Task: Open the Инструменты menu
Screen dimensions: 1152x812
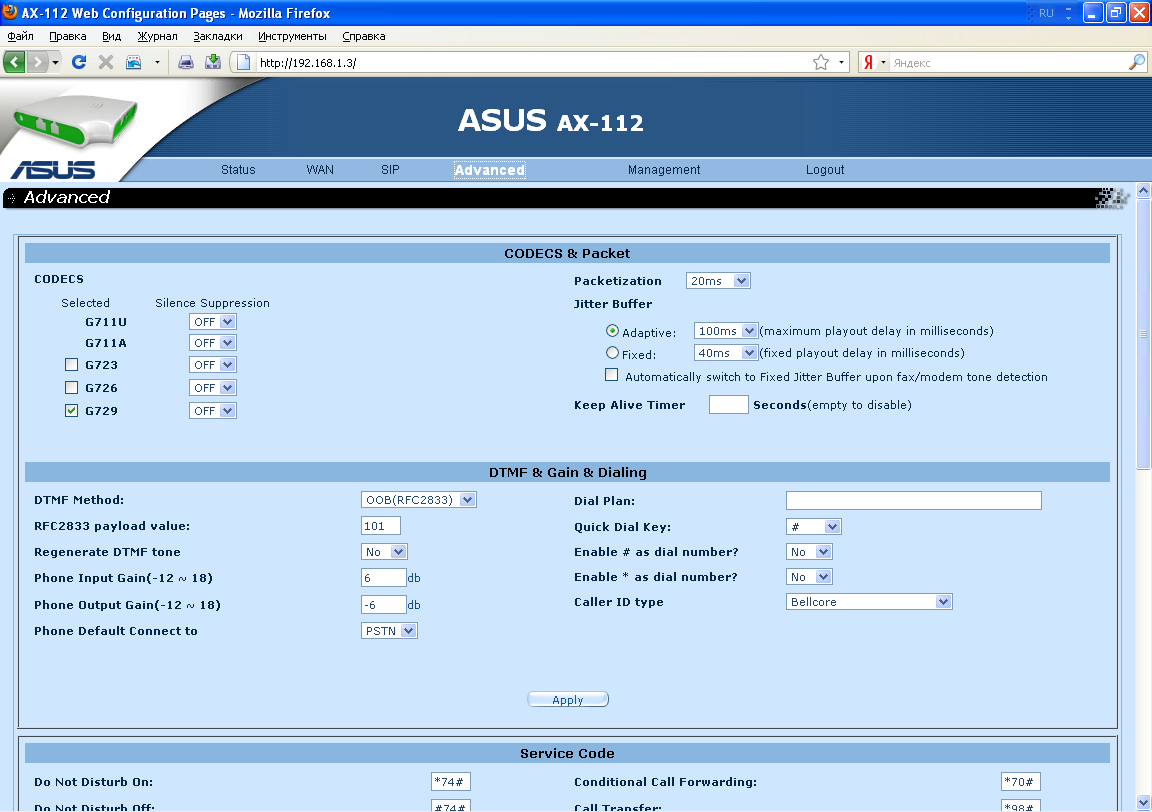Action: [292, 36]
